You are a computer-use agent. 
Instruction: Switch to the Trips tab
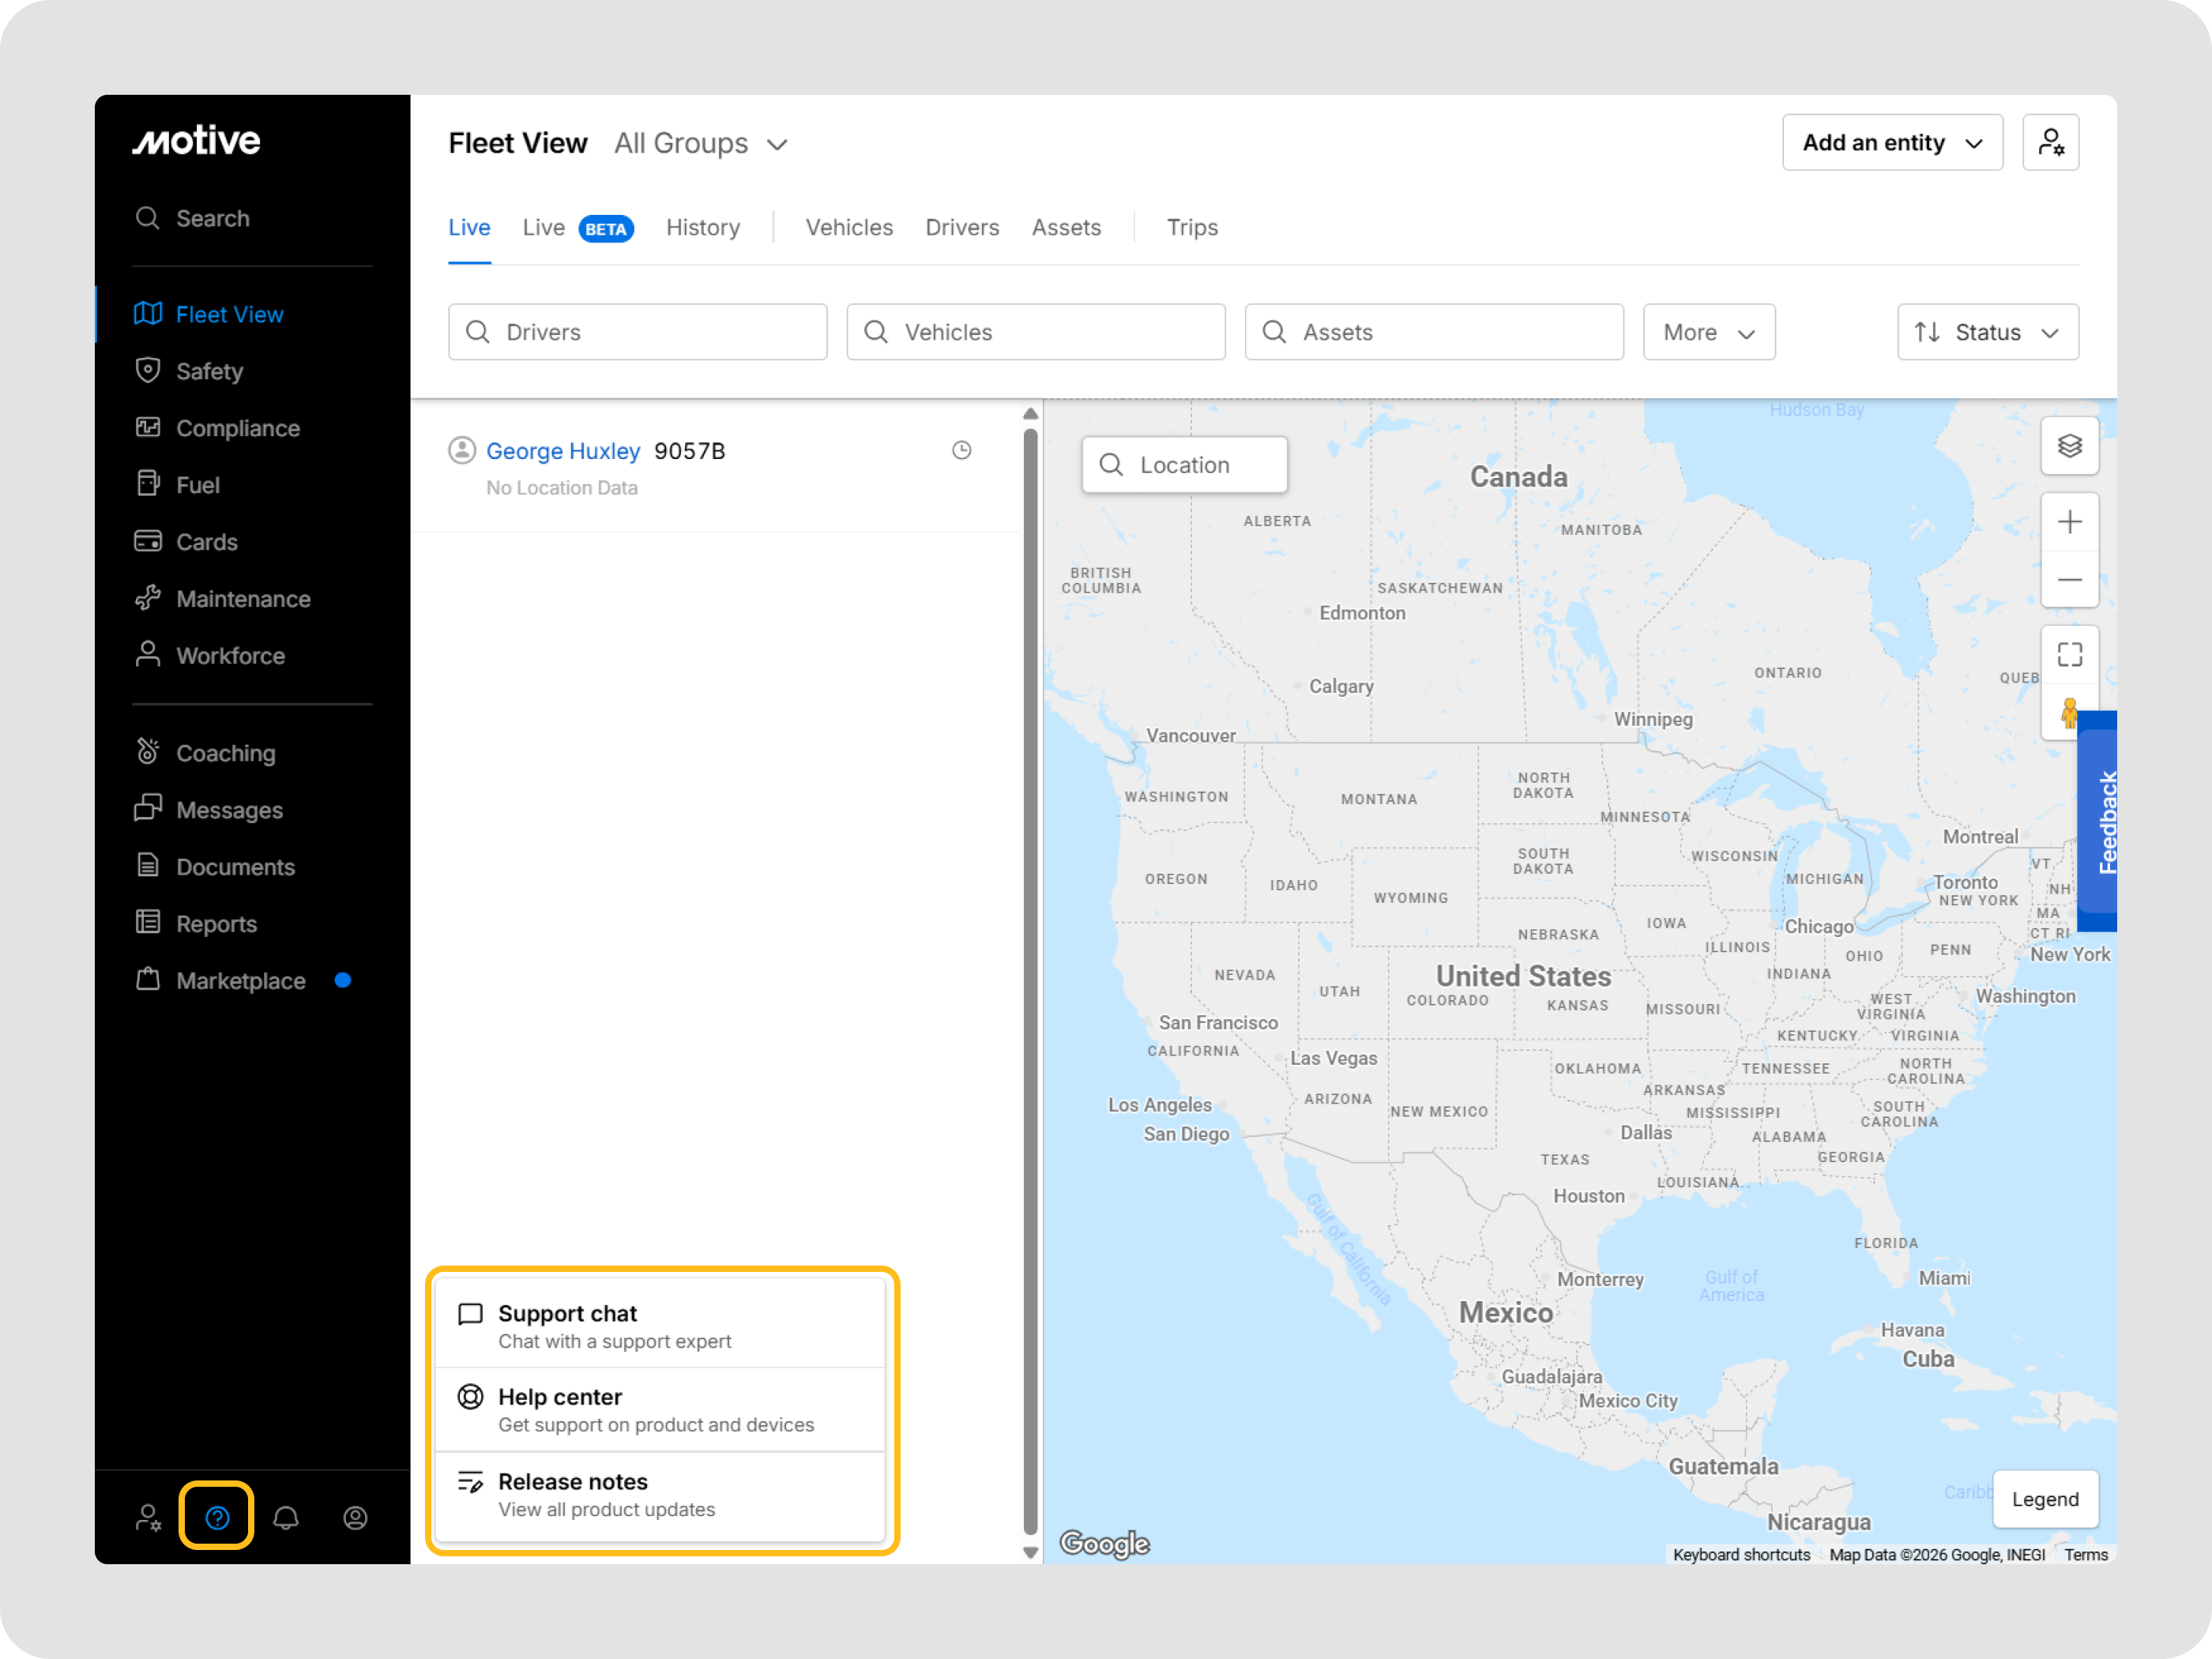point(1192,228)
